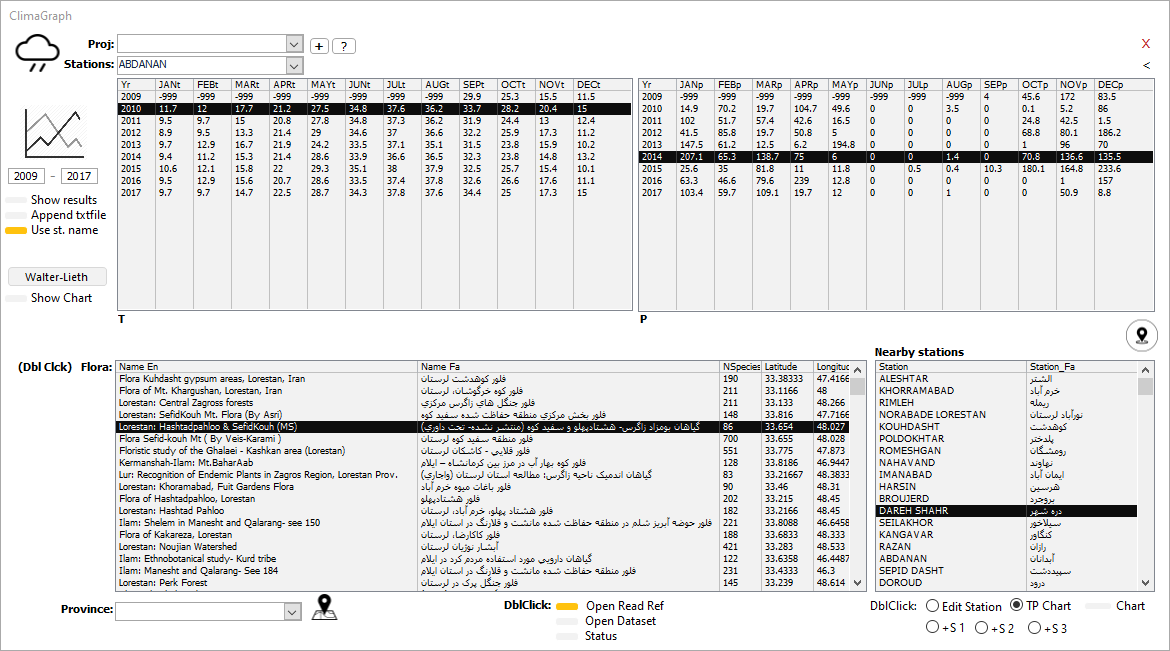Click the Name Fa column header
This screenshot has width=1170, height=651.
point(569,367)
